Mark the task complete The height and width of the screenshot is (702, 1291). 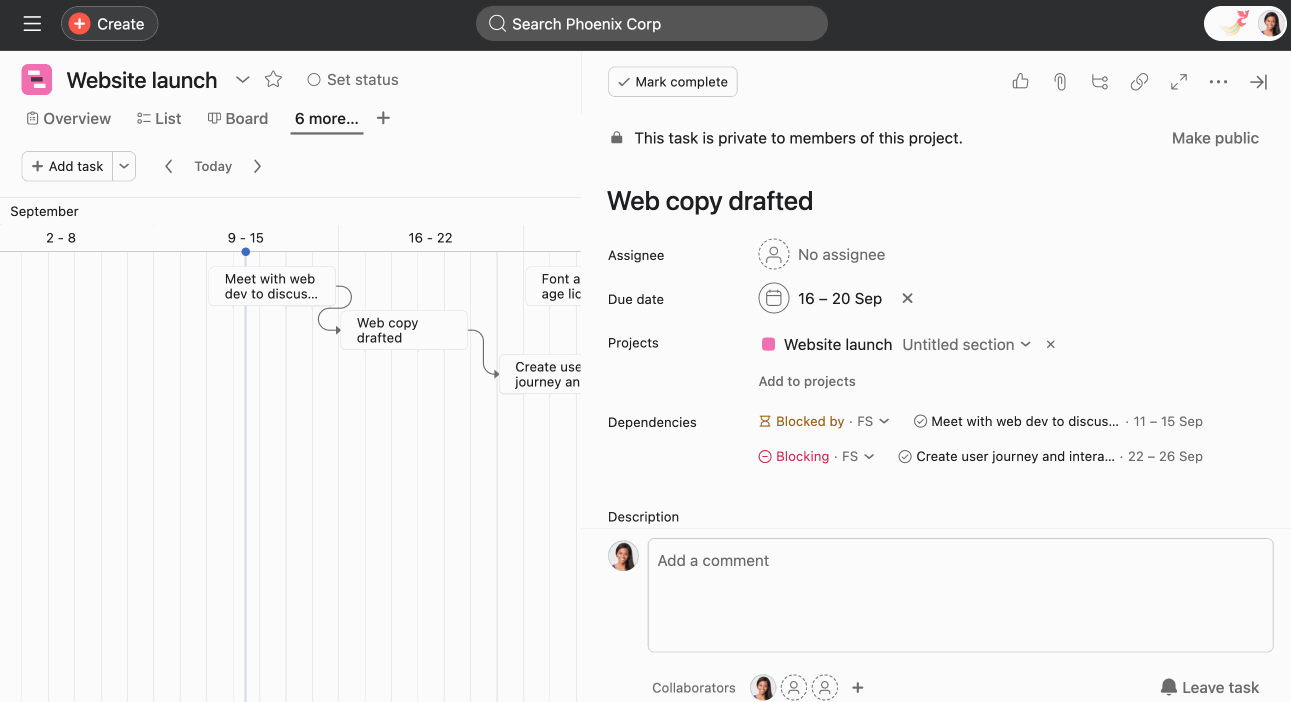pyautogui.click(x=672, y=81)
